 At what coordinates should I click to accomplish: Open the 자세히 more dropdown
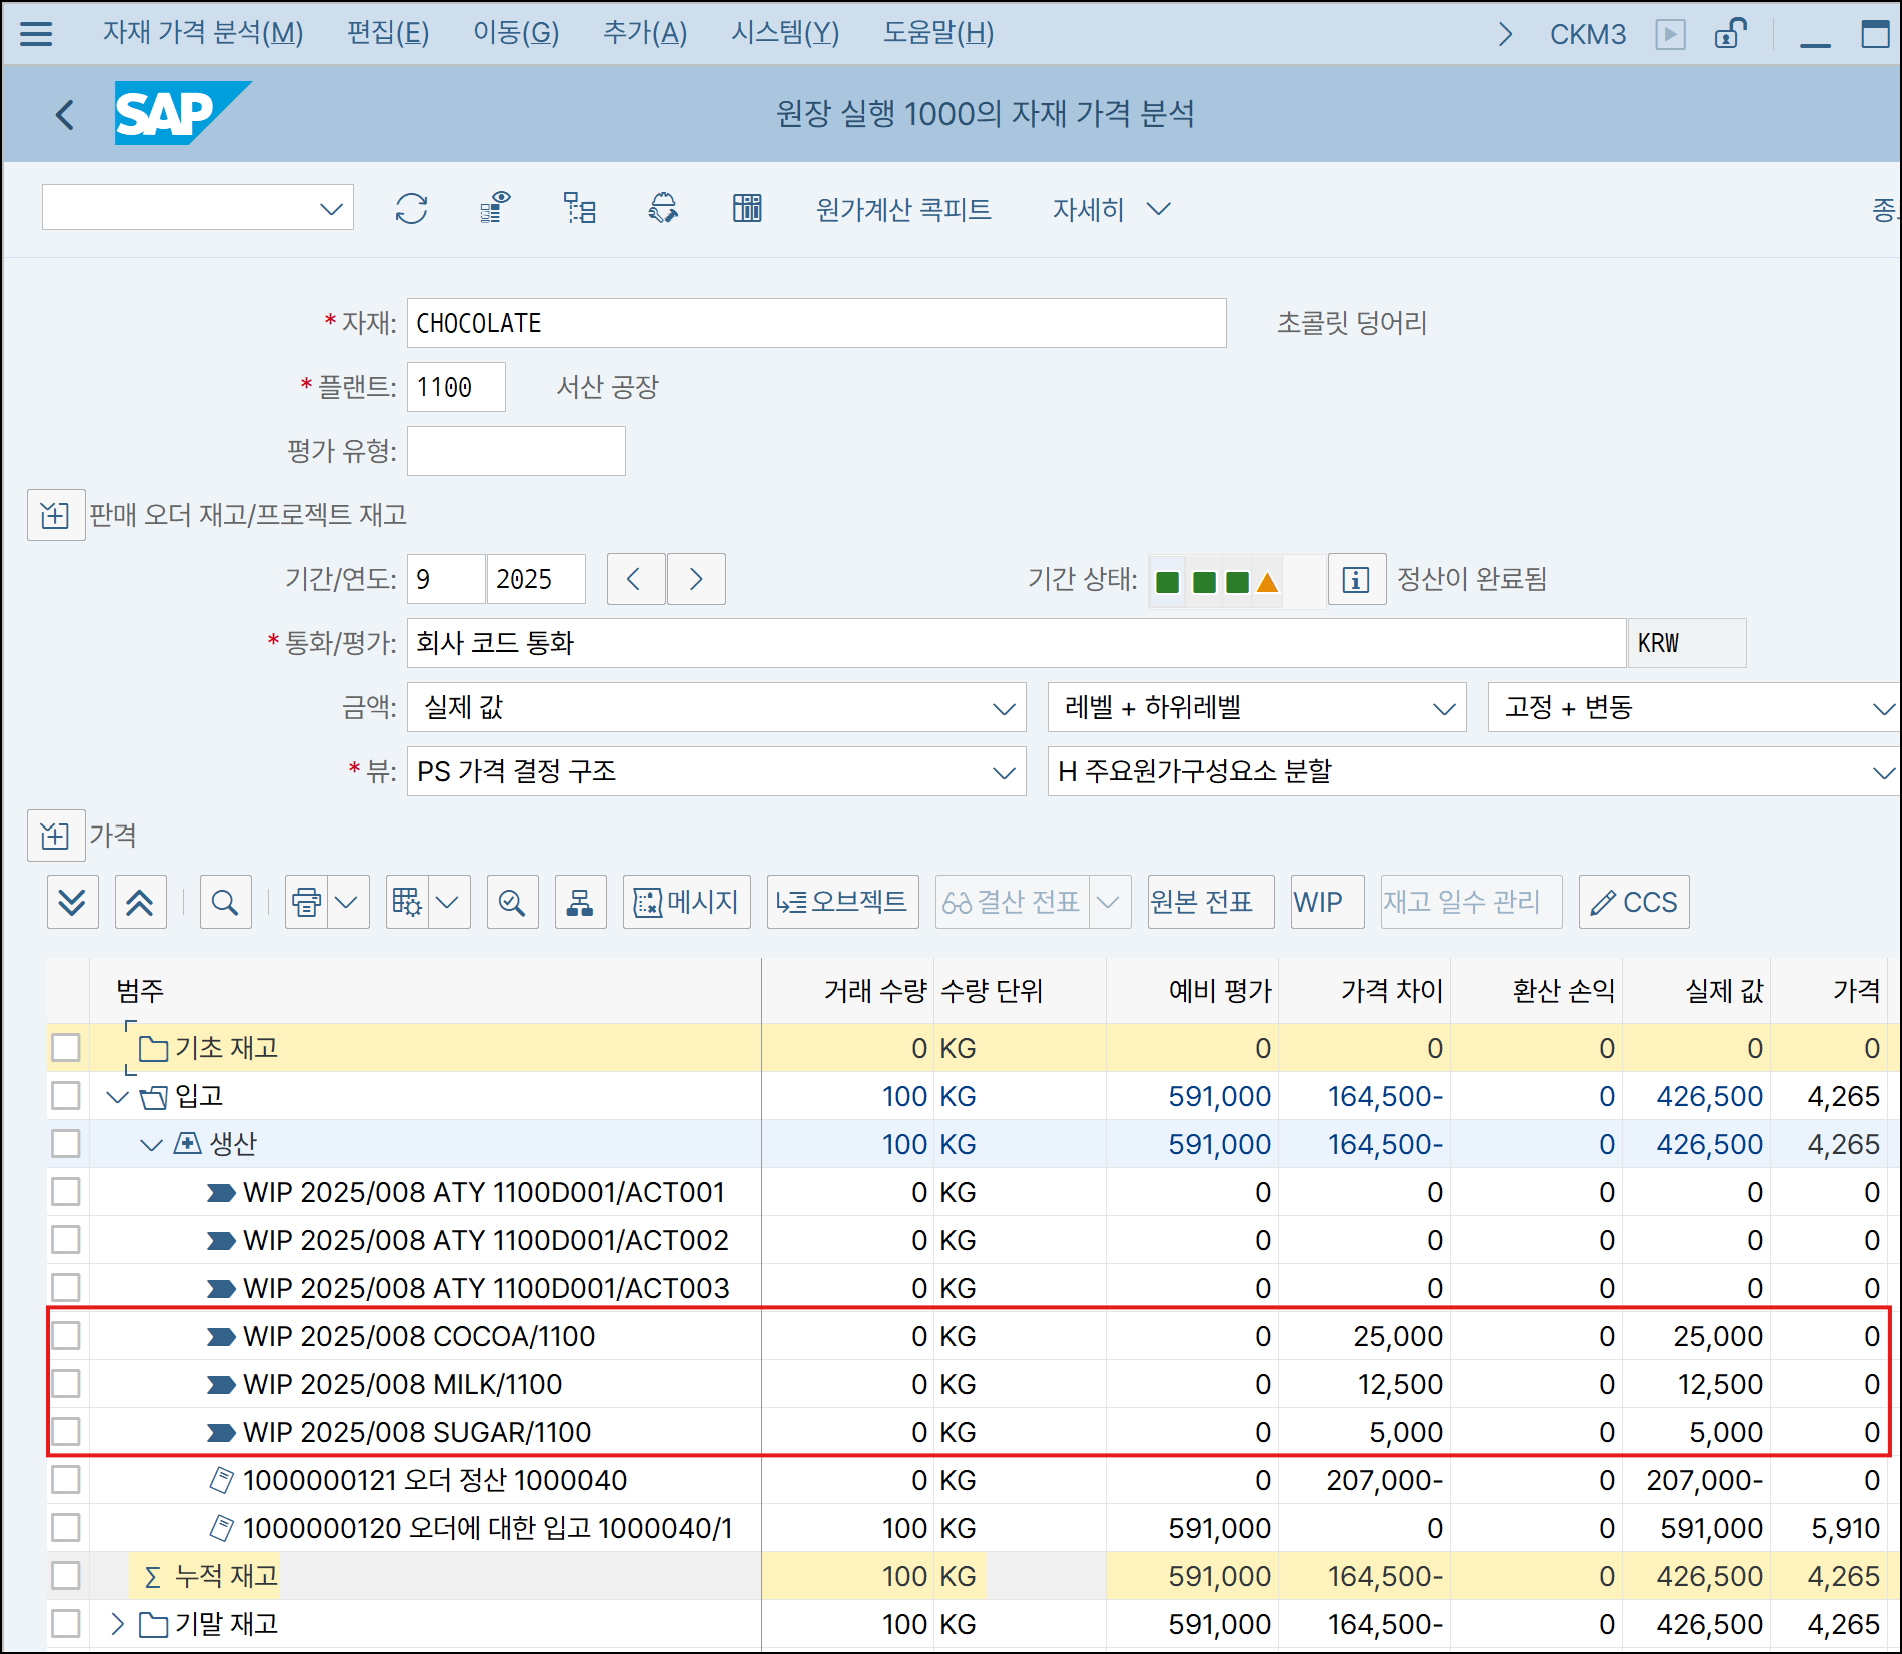pos(1111,209)
